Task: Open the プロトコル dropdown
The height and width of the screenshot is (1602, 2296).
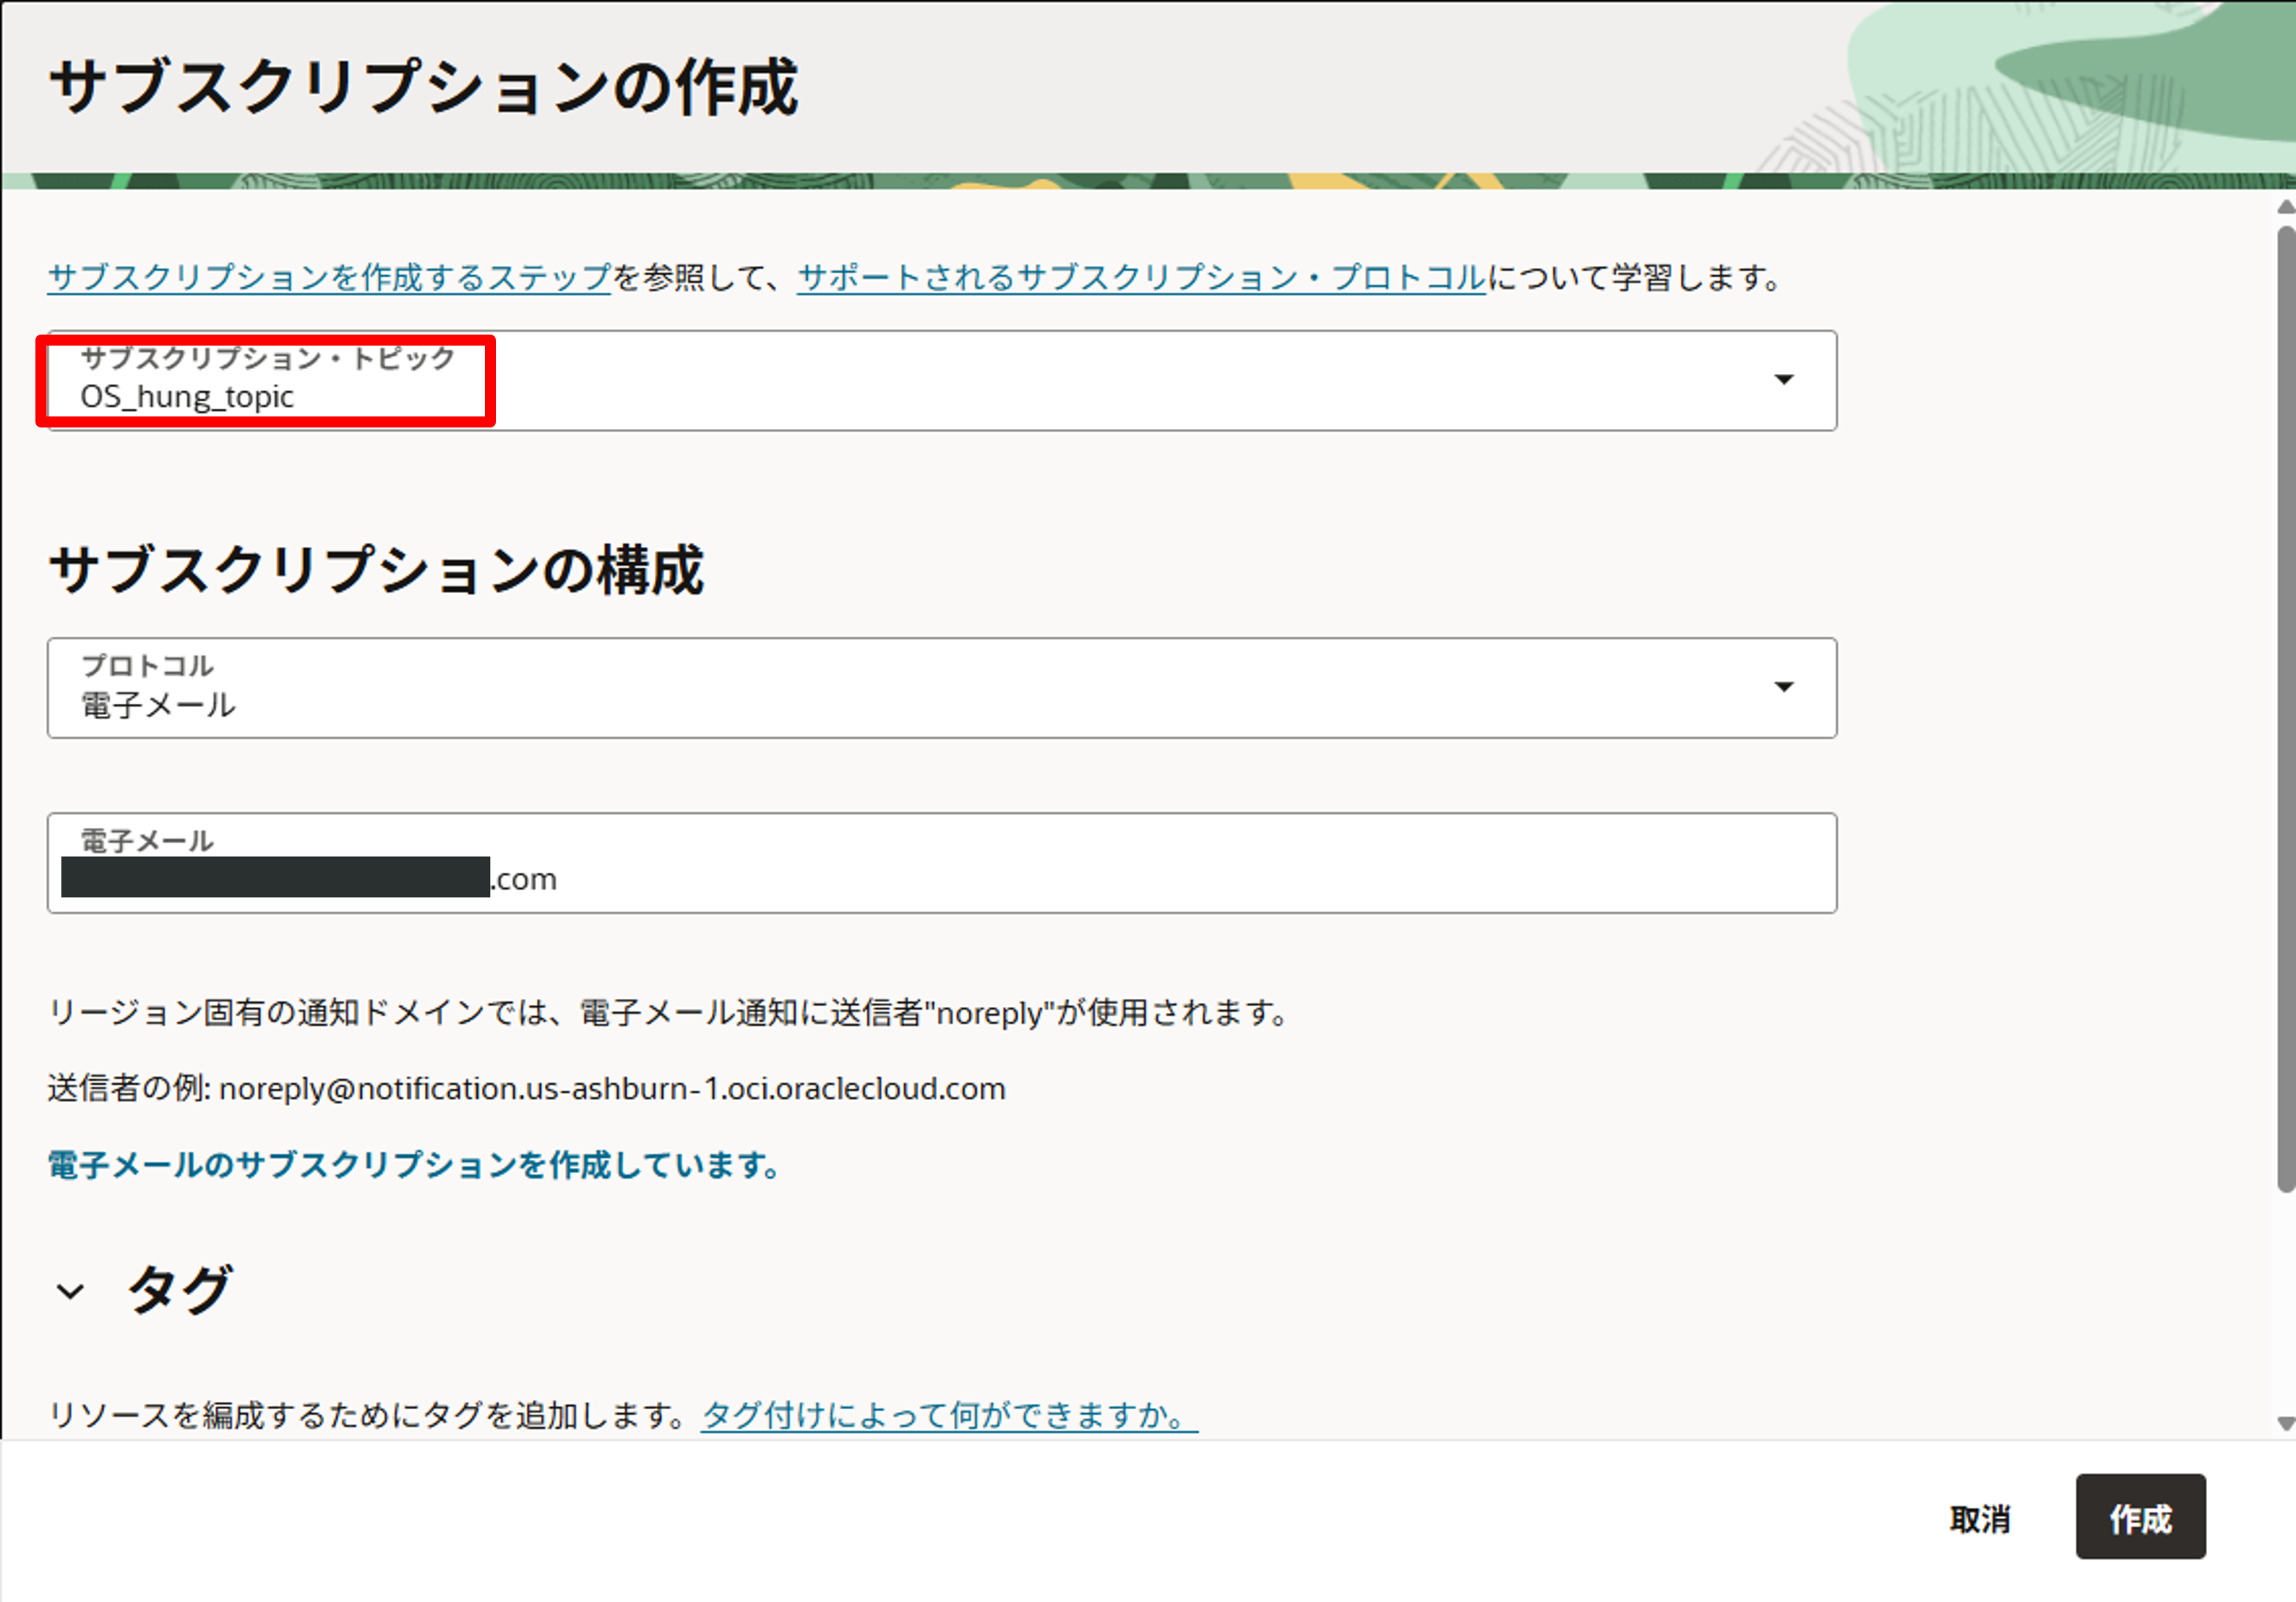Action: coord(940,688)
